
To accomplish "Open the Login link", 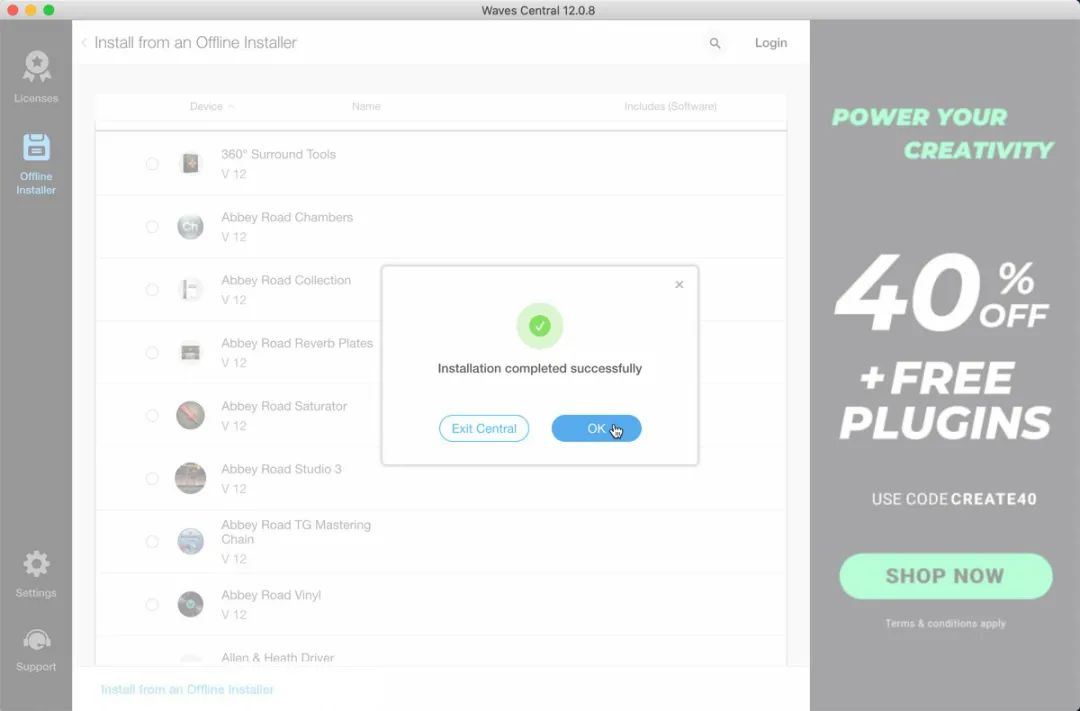I will (x=771, y=43).
